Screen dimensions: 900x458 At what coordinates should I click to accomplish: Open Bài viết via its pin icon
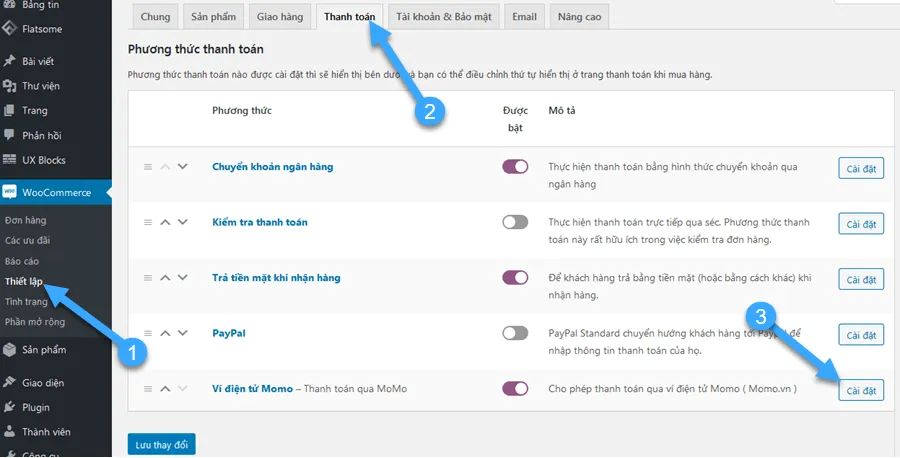click(9, 62)
